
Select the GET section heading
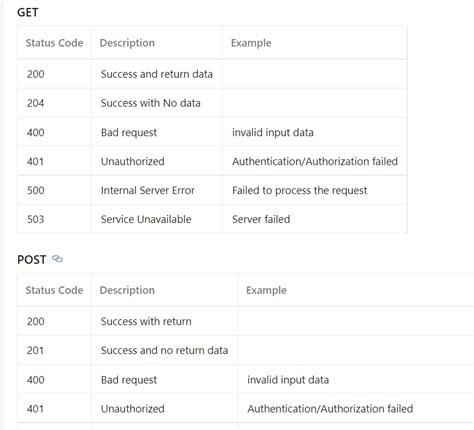(x=28, y=12)
